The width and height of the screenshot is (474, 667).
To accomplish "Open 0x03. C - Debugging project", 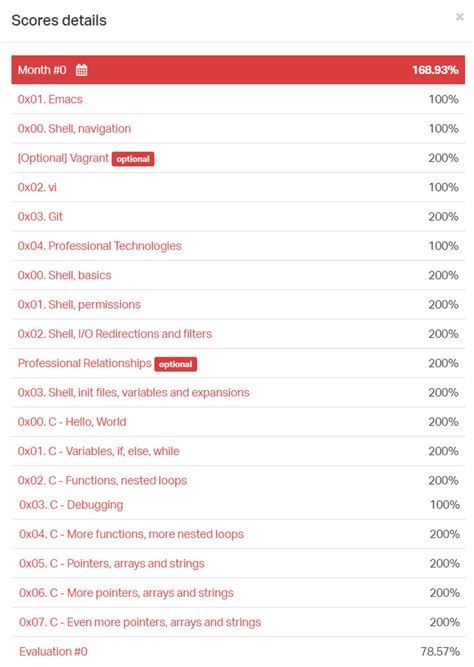I will pyautogui.click(x=71, y=505).
